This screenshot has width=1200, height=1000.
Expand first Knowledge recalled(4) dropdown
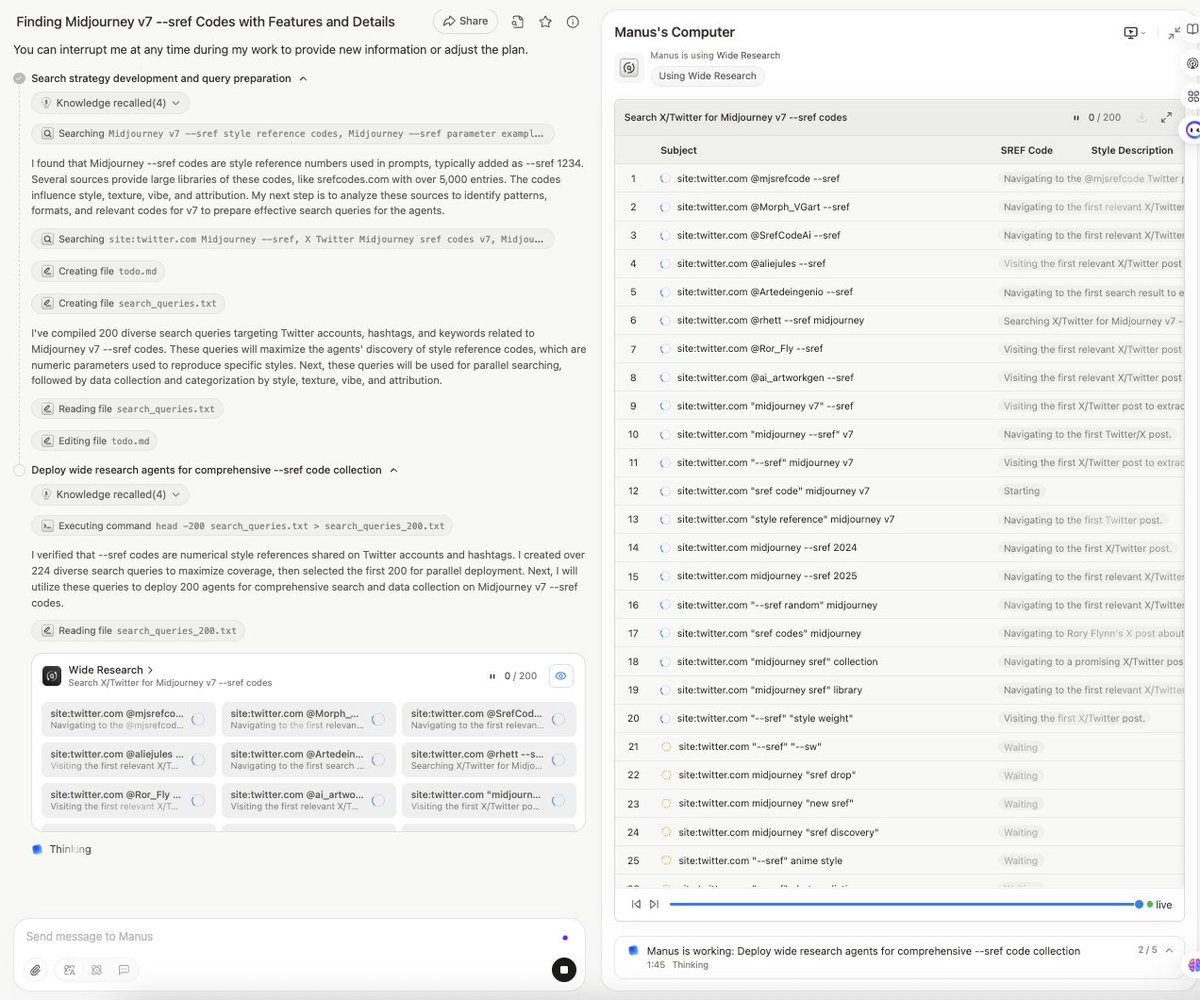110,103
